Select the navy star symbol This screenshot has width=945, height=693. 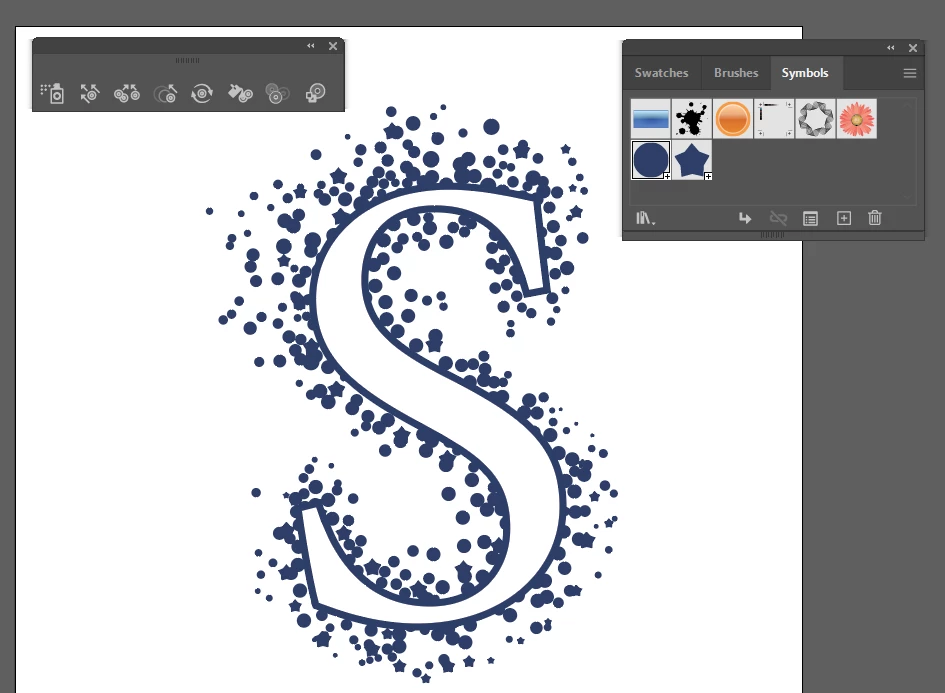(691, 160)
